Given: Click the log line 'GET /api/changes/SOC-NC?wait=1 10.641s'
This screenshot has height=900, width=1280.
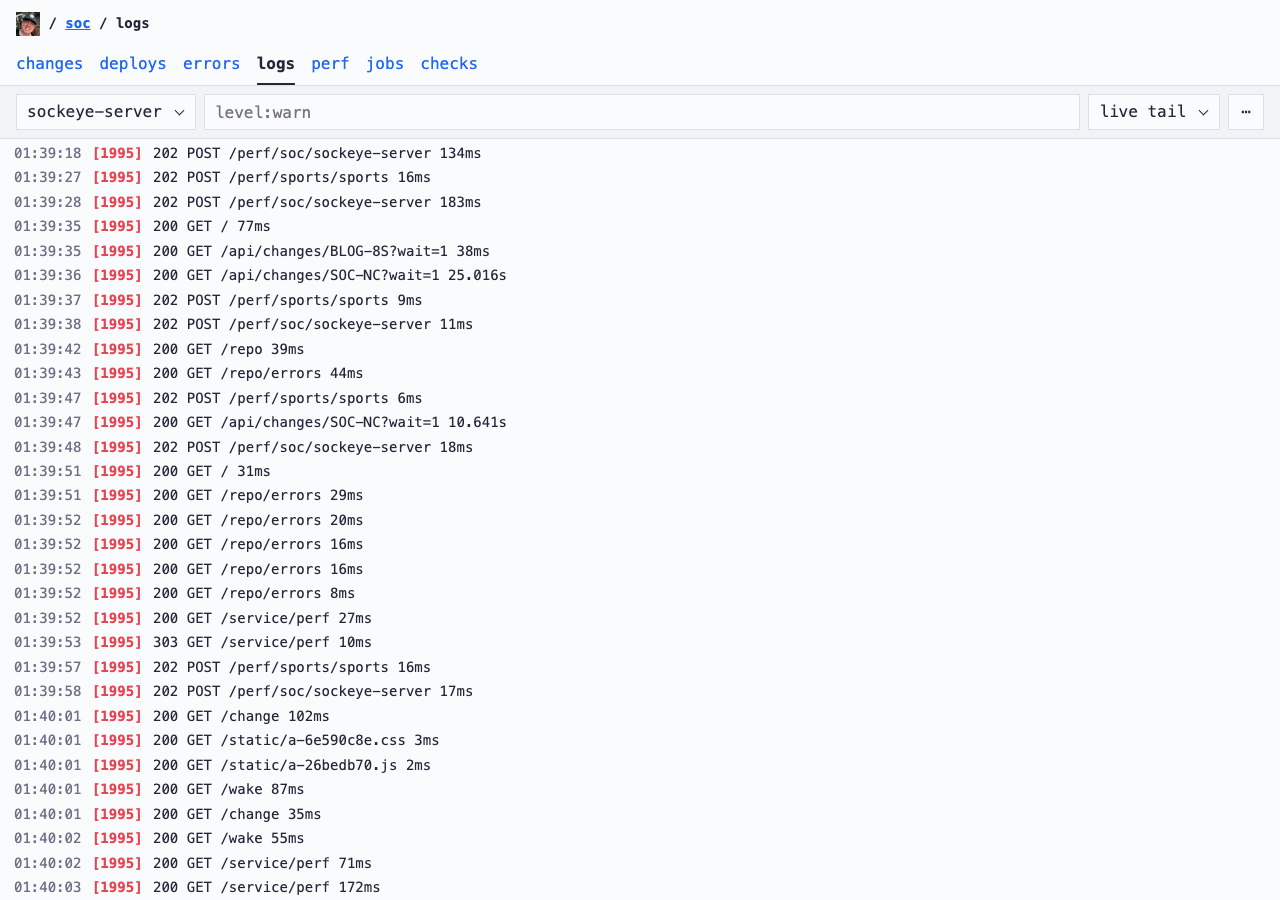Looking at the screenshot, I should pyautogui.click(x=640, y=422).
